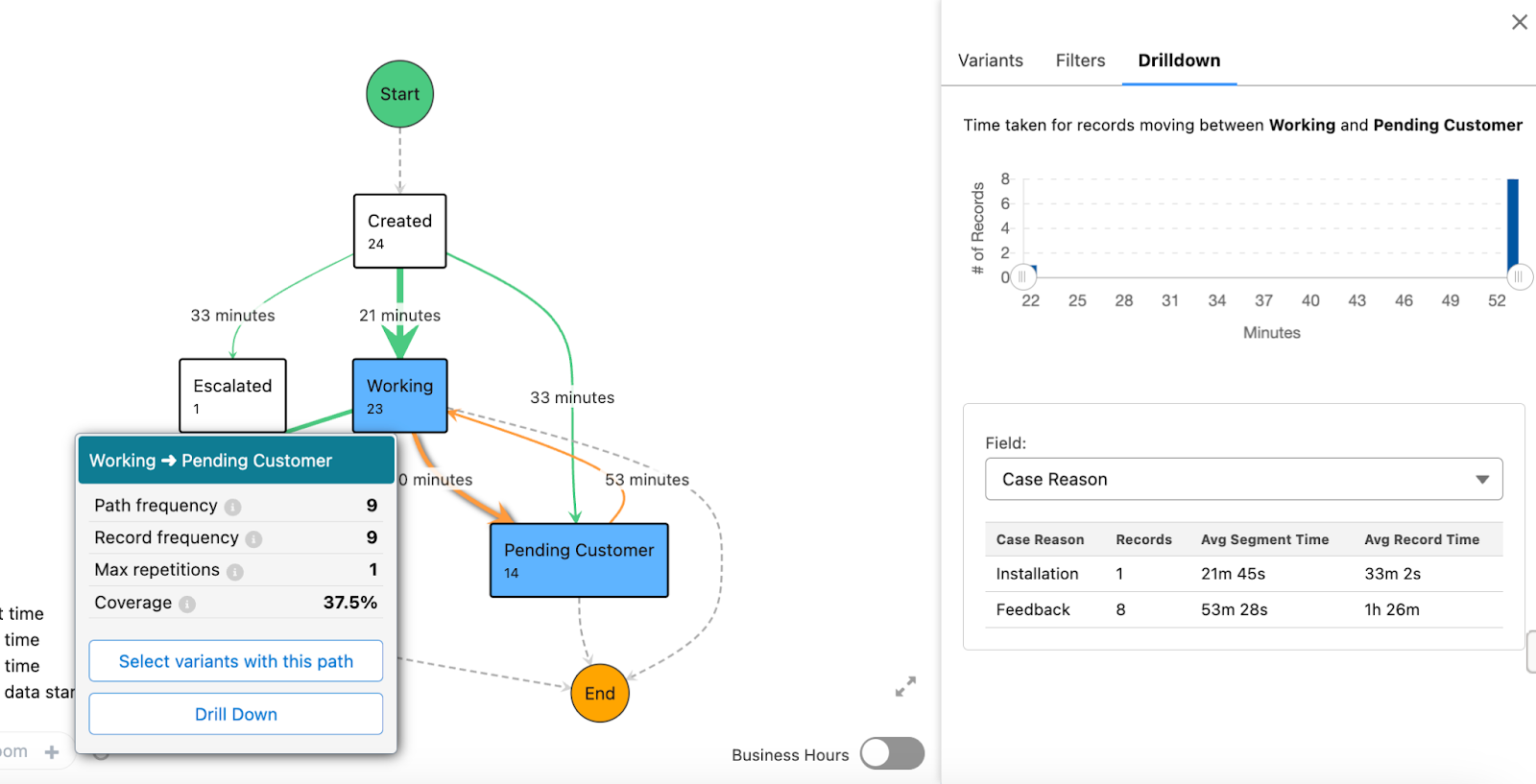This screenshot has height=784, width=1536.
Task: Click the 53 minutes path label
Action: coord(647,480)
